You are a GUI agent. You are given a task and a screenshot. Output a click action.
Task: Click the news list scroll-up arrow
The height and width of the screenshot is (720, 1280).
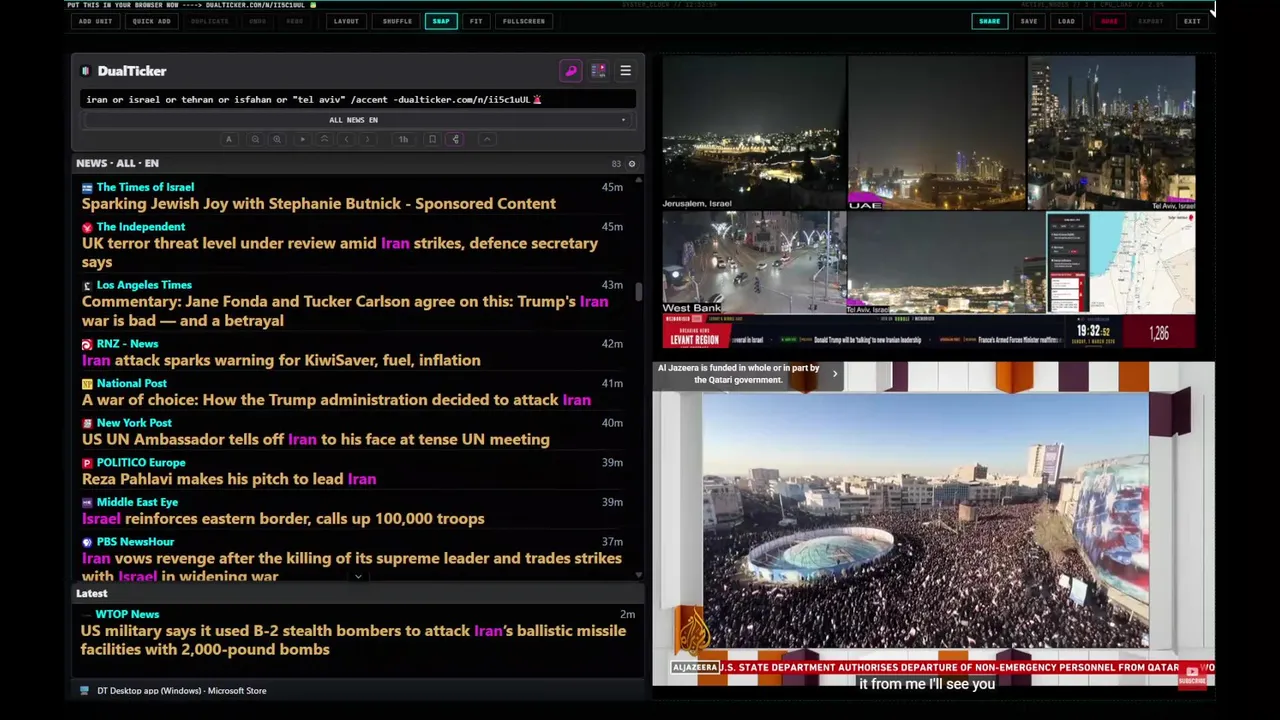pos(639,179)
